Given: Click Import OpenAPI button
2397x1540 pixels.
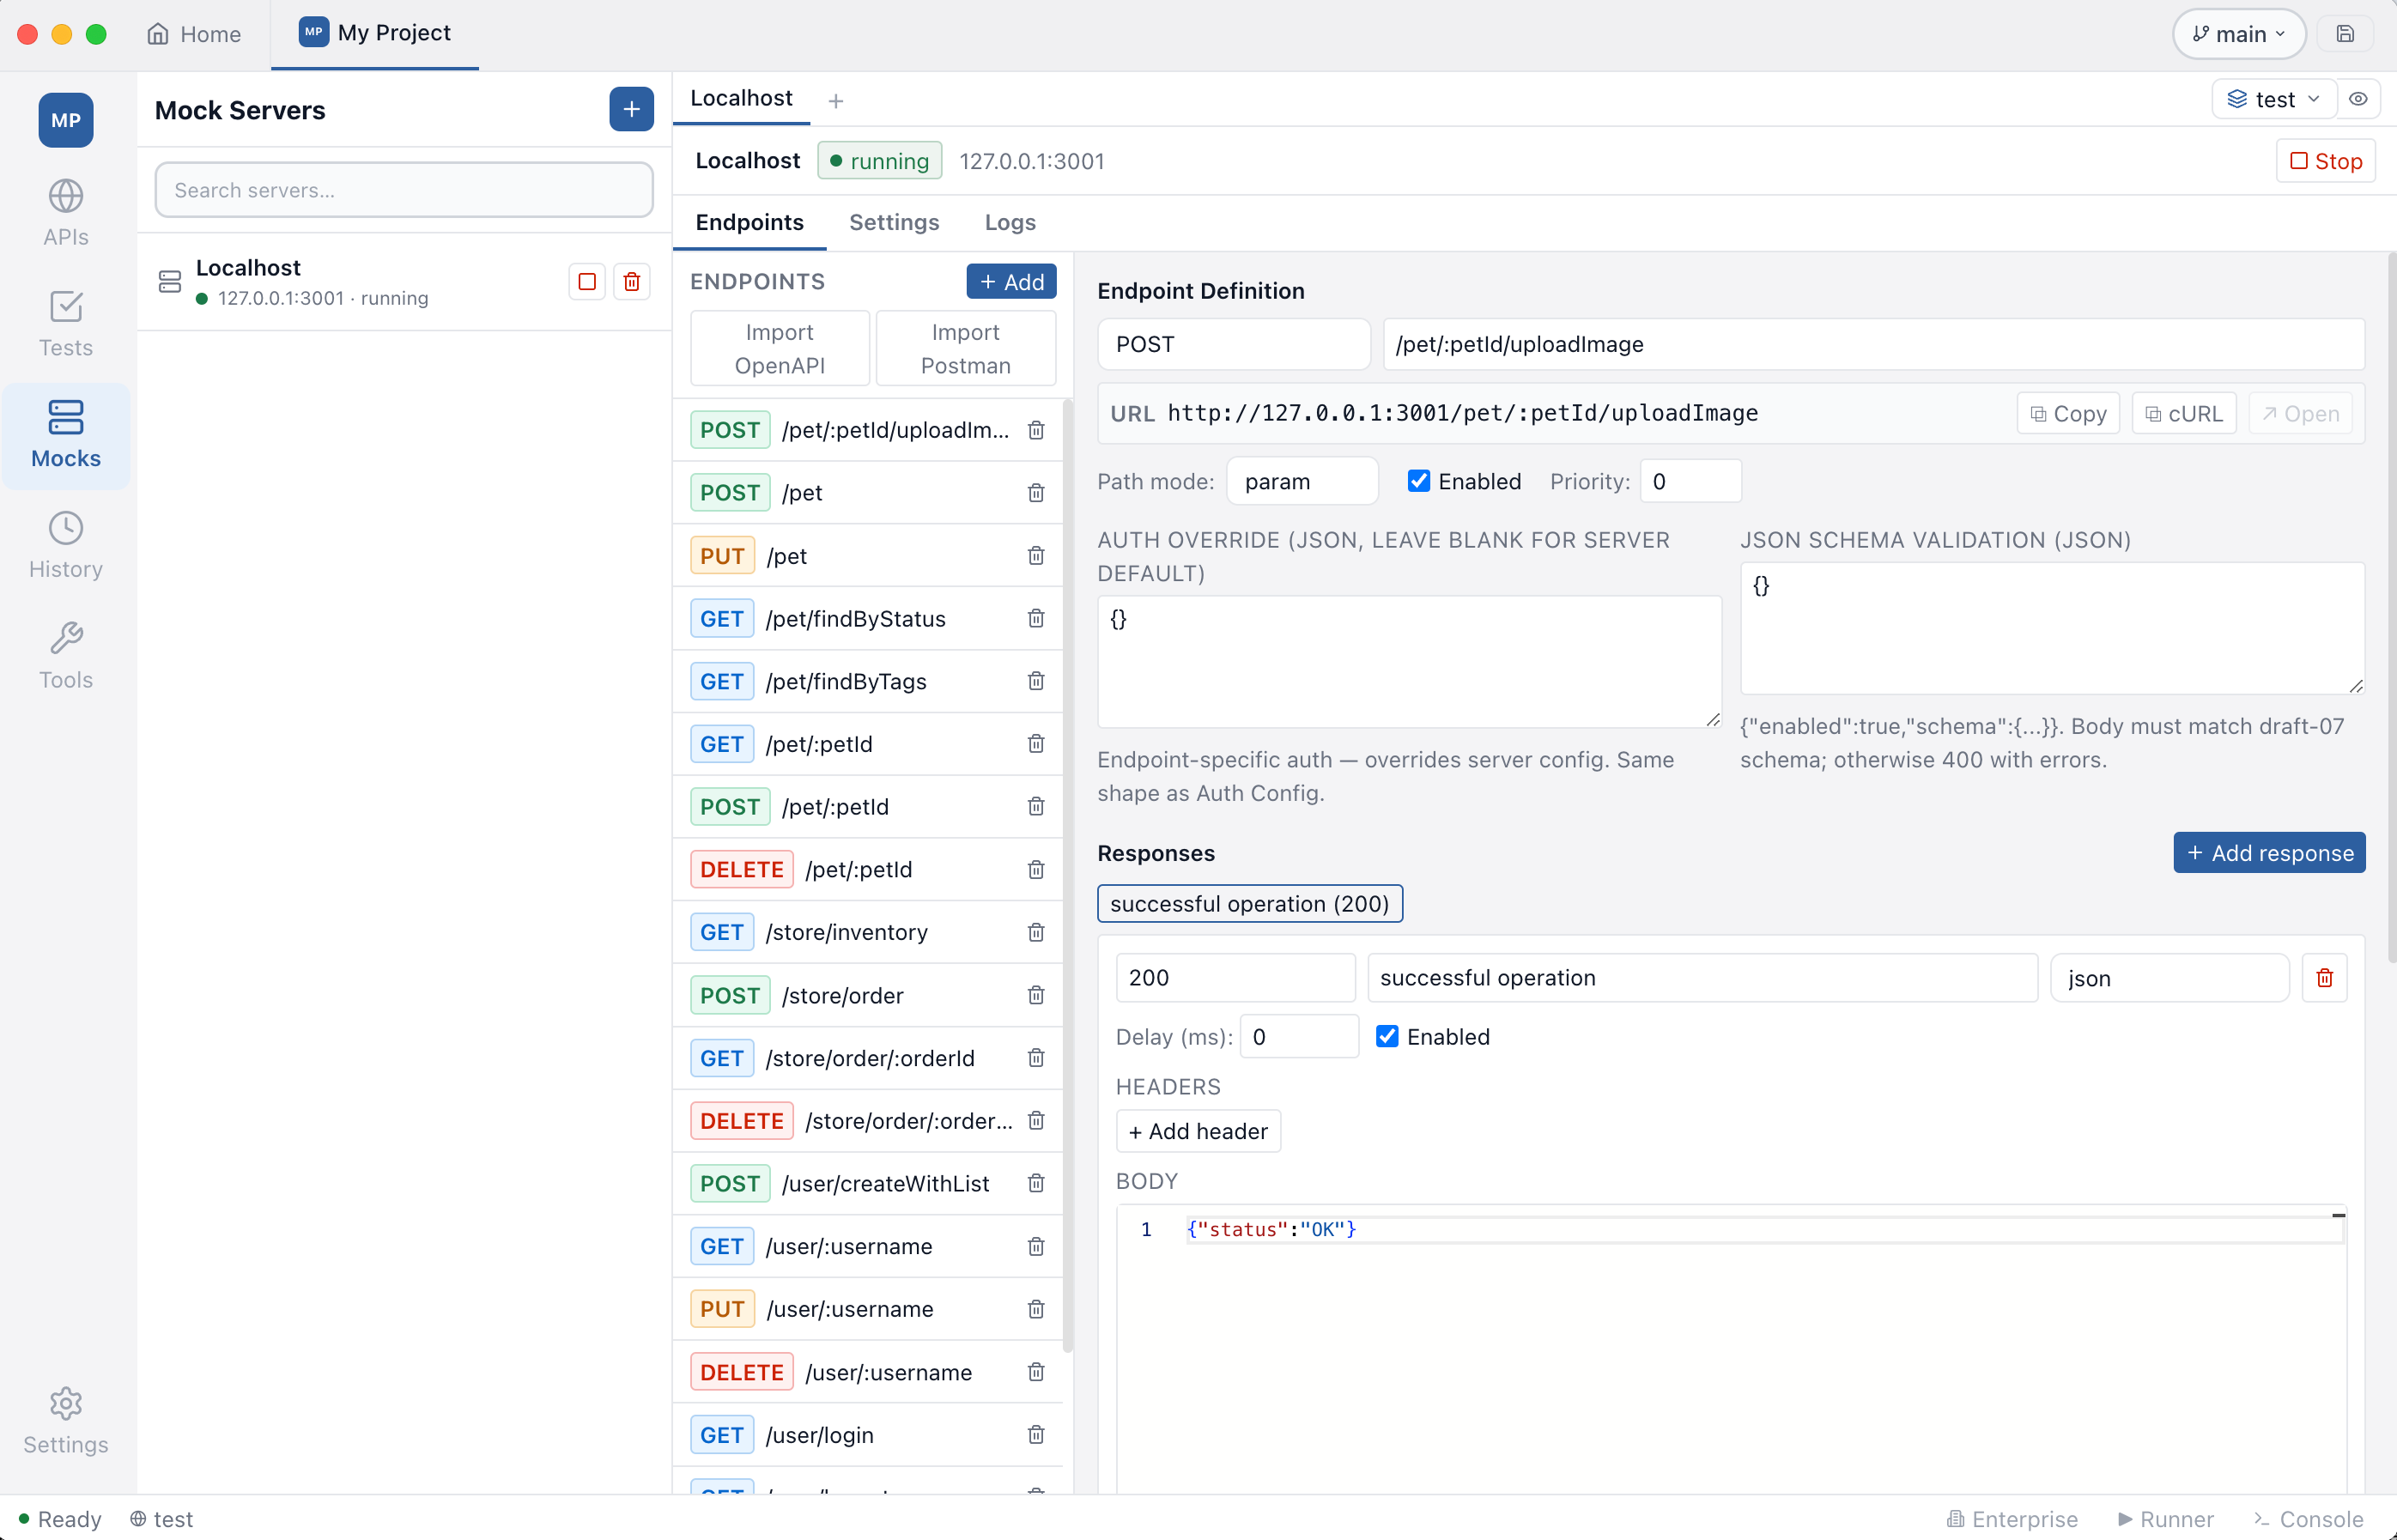Looking at the screenshot, I should click(779, 348).
